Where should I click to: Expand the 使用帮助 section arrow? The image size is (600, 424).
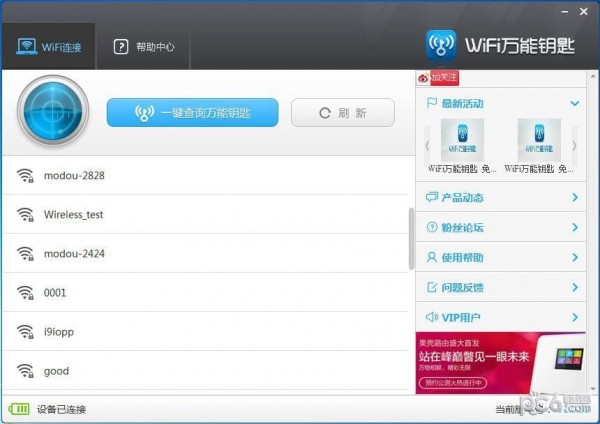click(575, 257)
